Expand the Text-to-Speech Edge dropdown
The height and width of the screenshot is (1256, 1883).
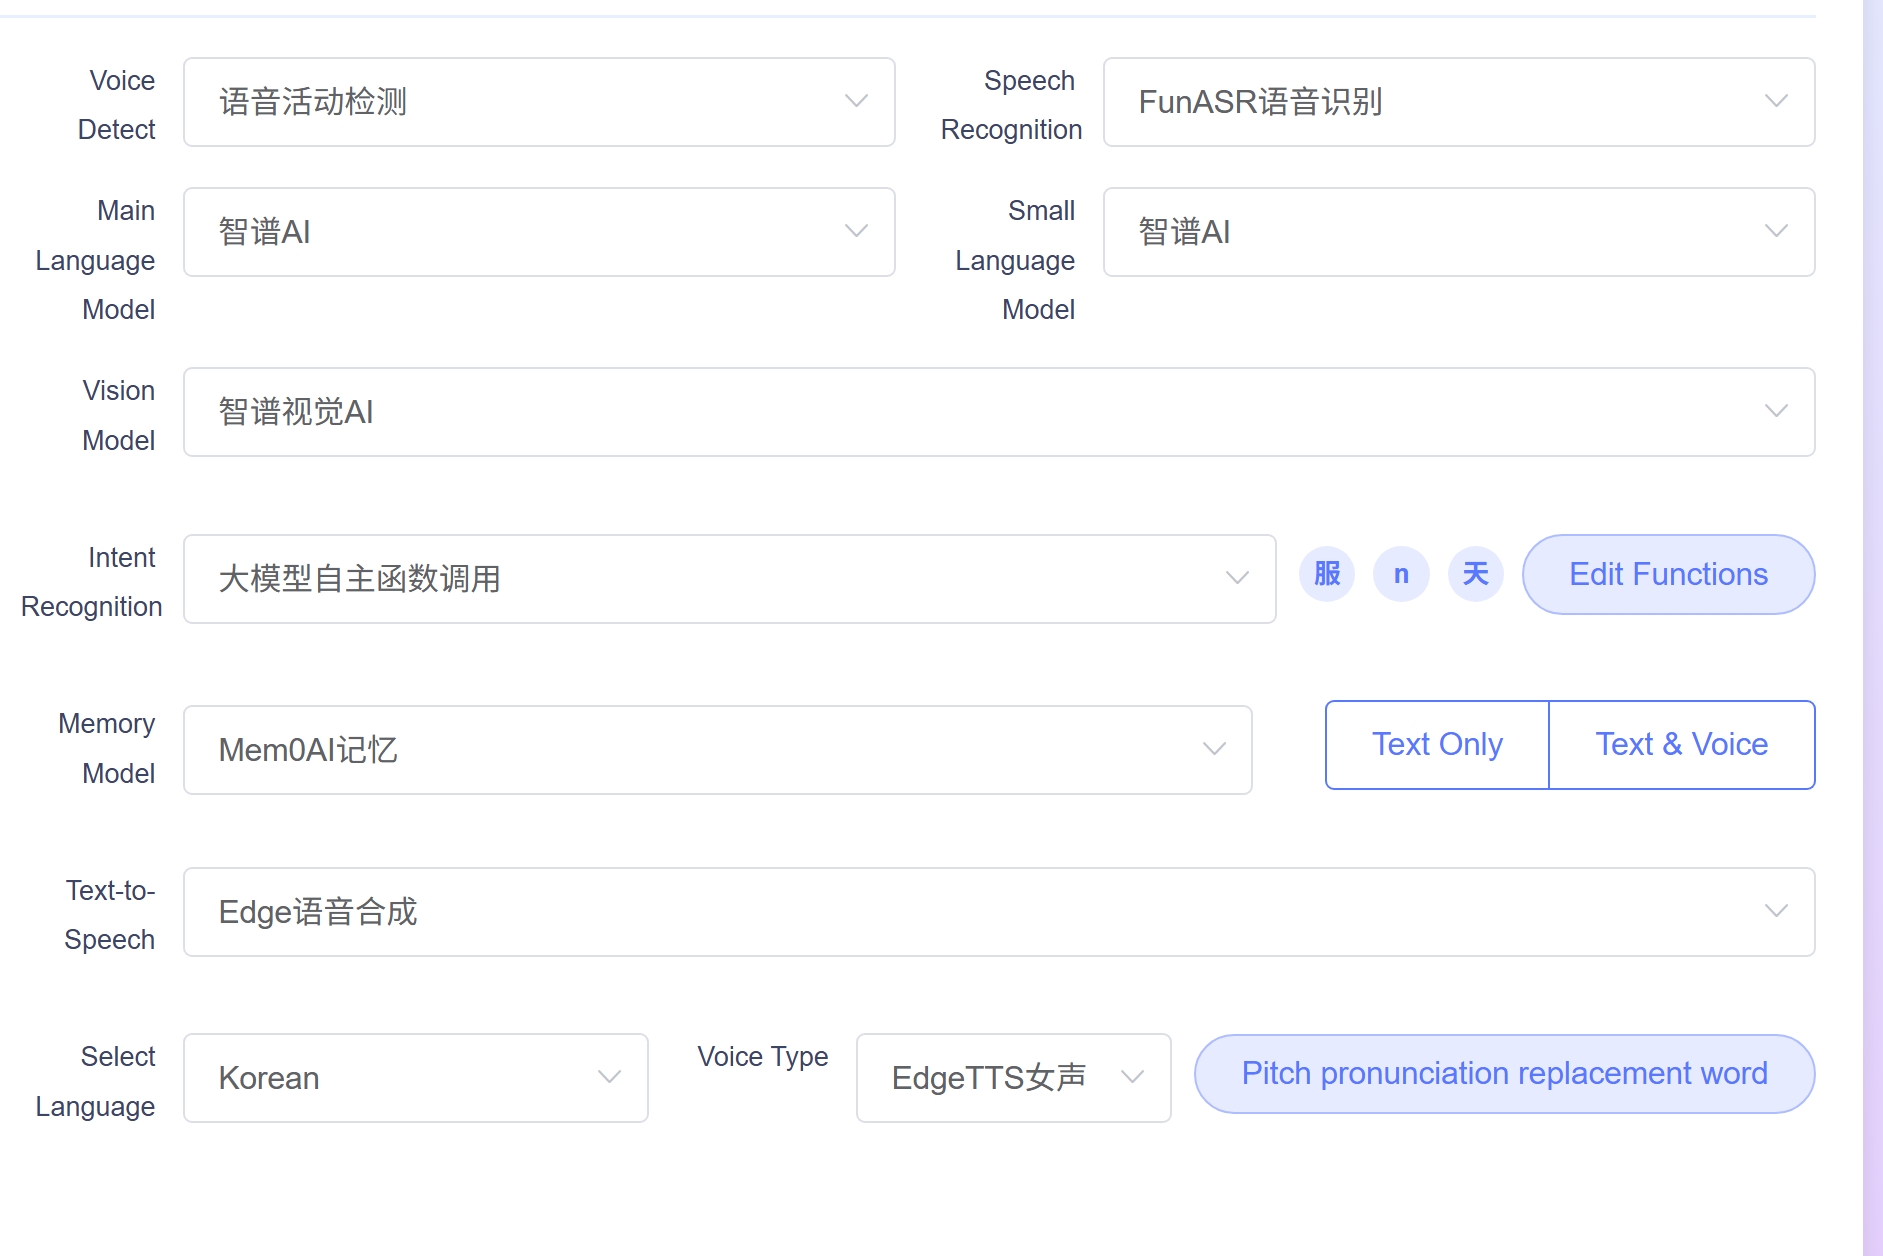999,912
